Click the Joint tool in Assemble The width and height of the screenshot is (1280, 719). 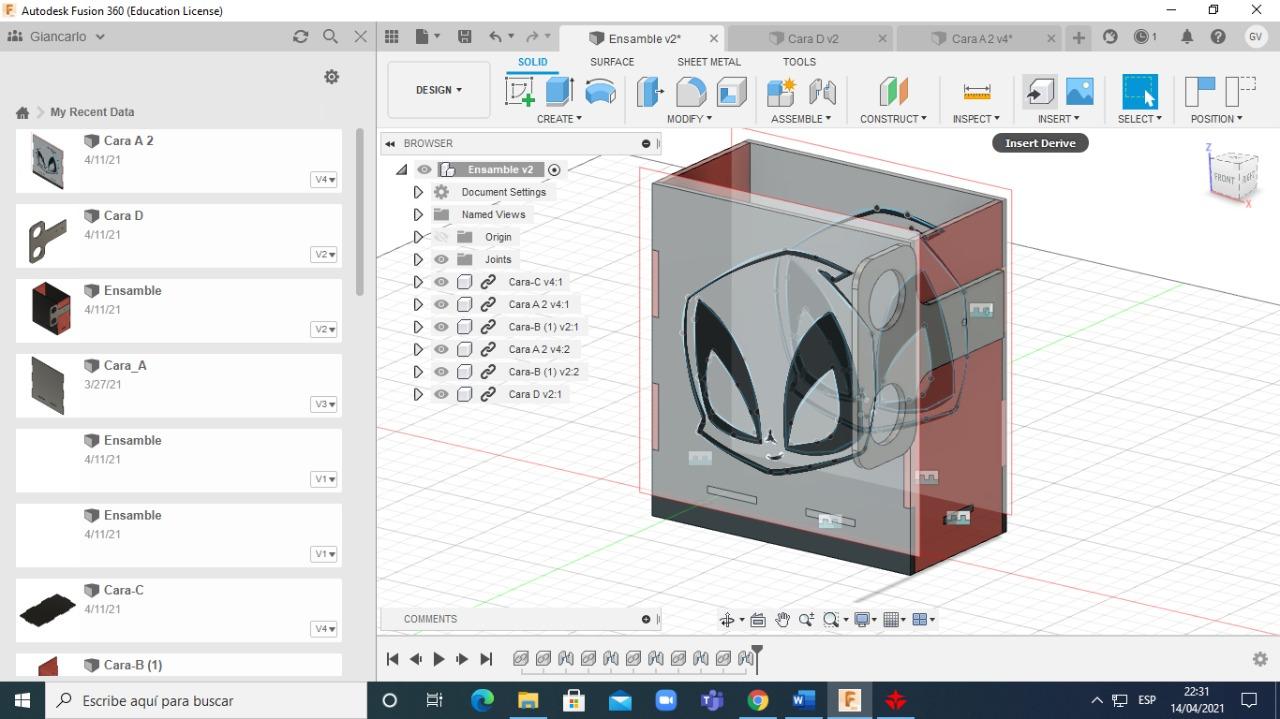tap(822, 92)
